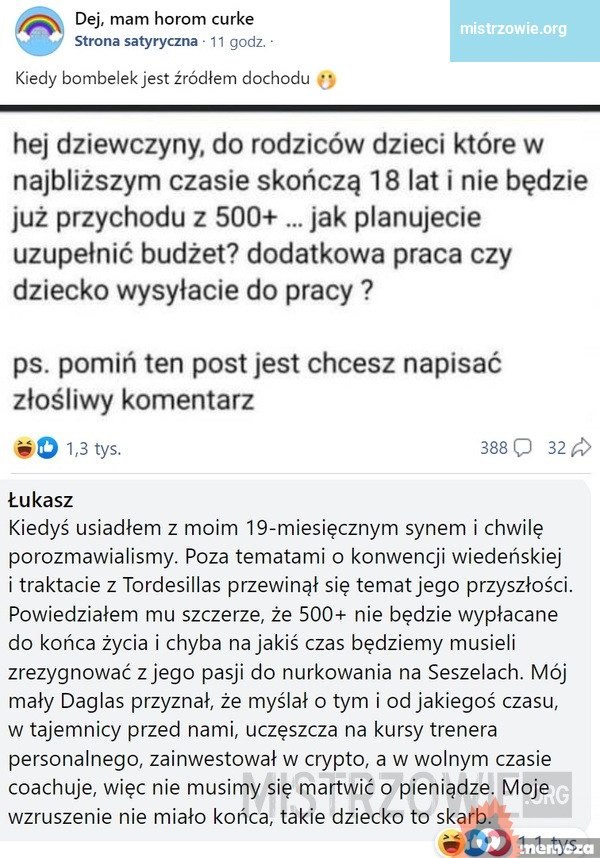Click the share arrow icon beside 32

(582, 448)
